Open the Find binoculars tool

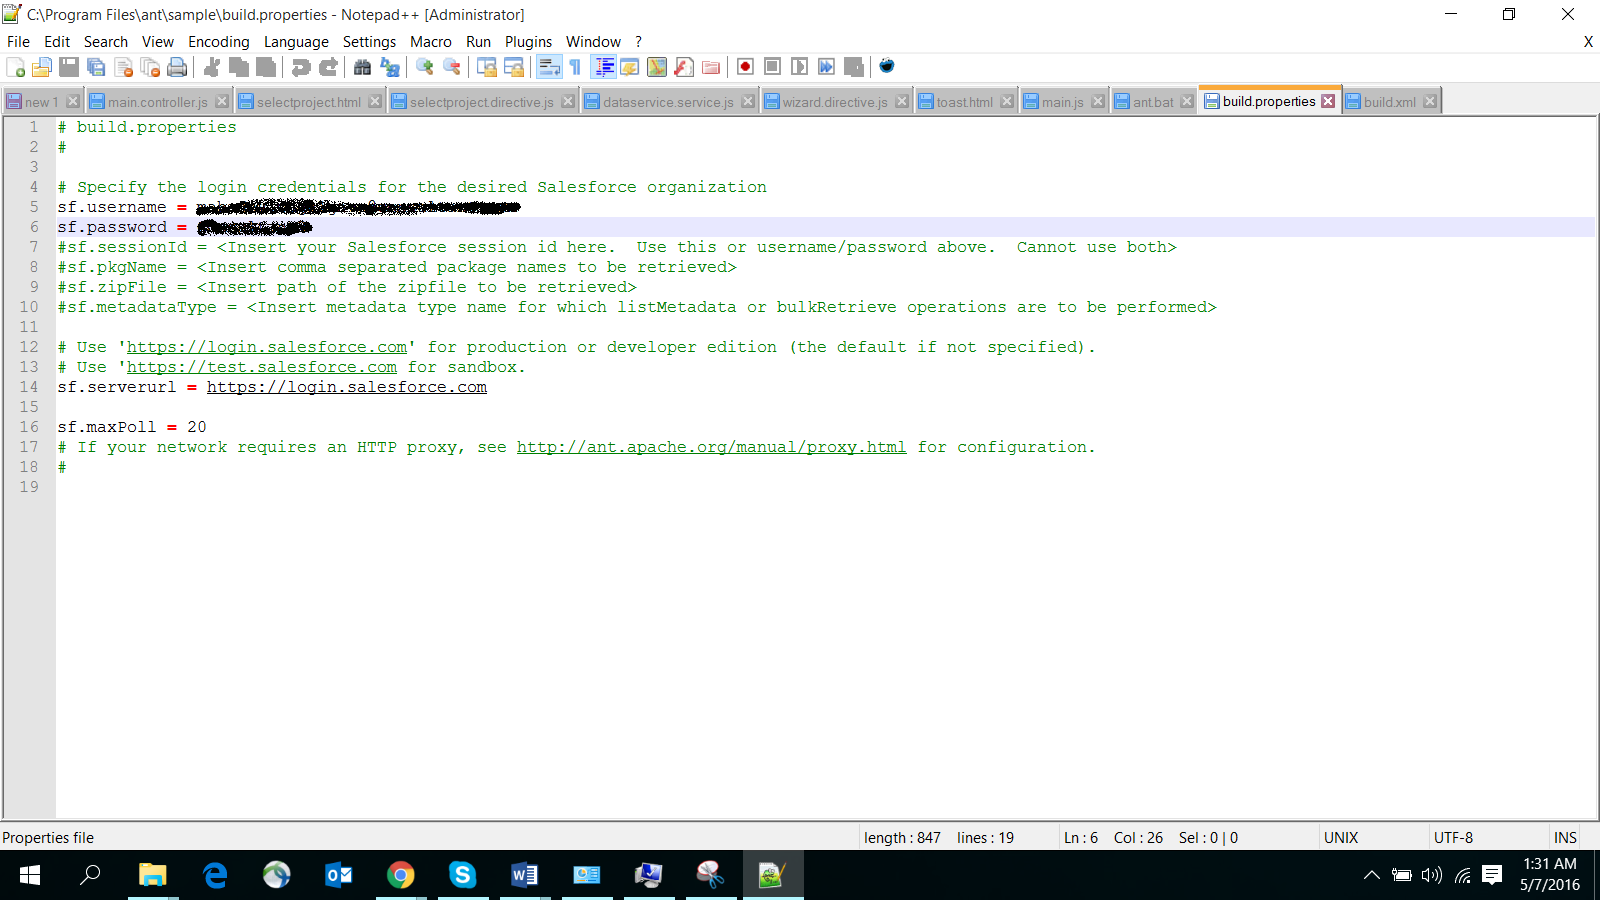tap(362, 67)
